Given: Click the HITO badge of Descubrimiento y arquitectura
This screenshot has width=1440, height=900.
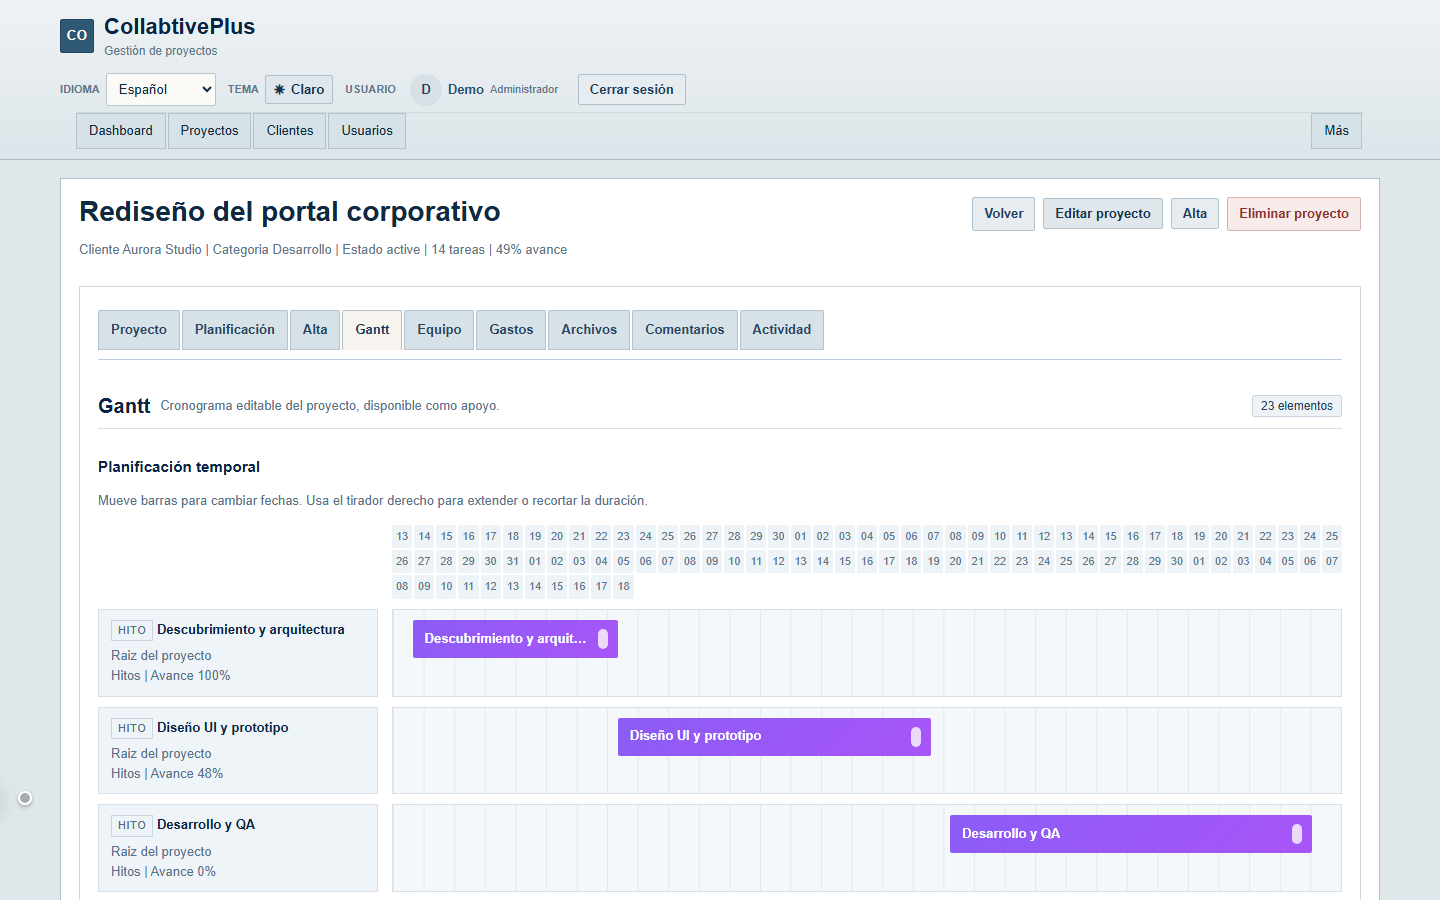Looking at the screenshot, I should (132, 630).
